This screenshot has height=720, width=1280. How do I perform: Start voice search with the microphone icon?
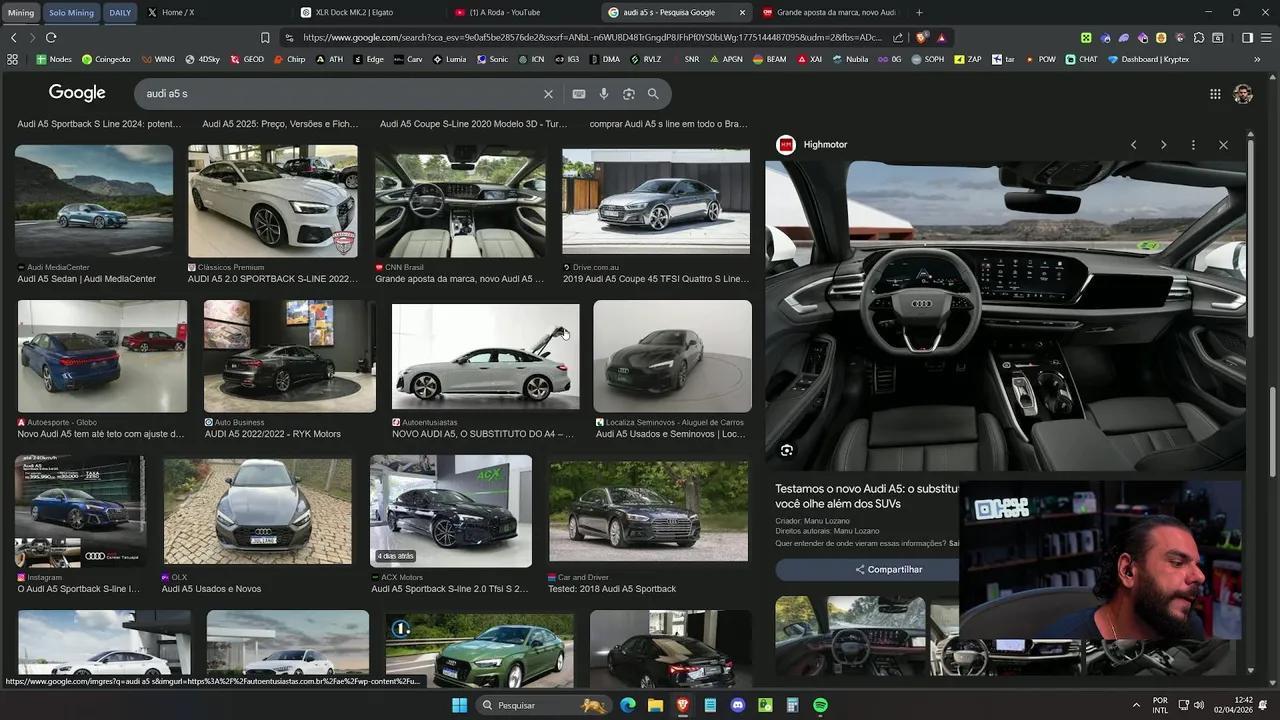pos(604,94)
